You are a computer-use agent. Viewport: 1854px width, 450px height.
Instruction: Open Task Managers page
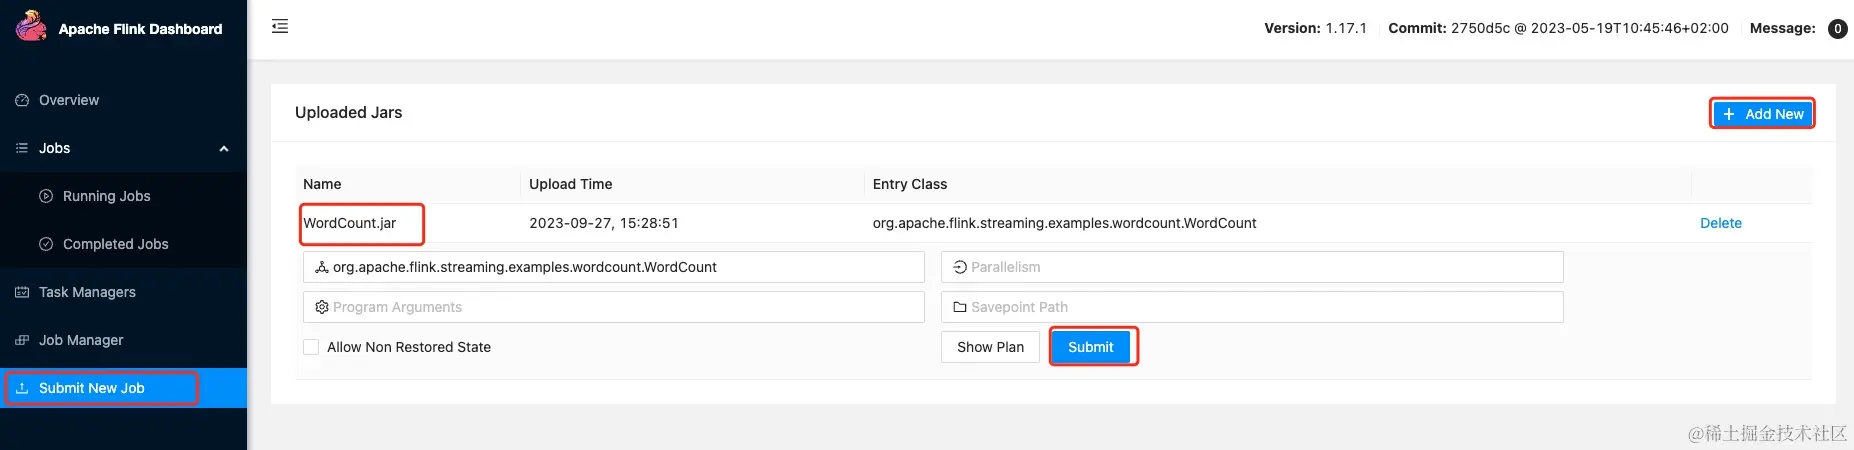pyautogui.click(x=87, y=292)
